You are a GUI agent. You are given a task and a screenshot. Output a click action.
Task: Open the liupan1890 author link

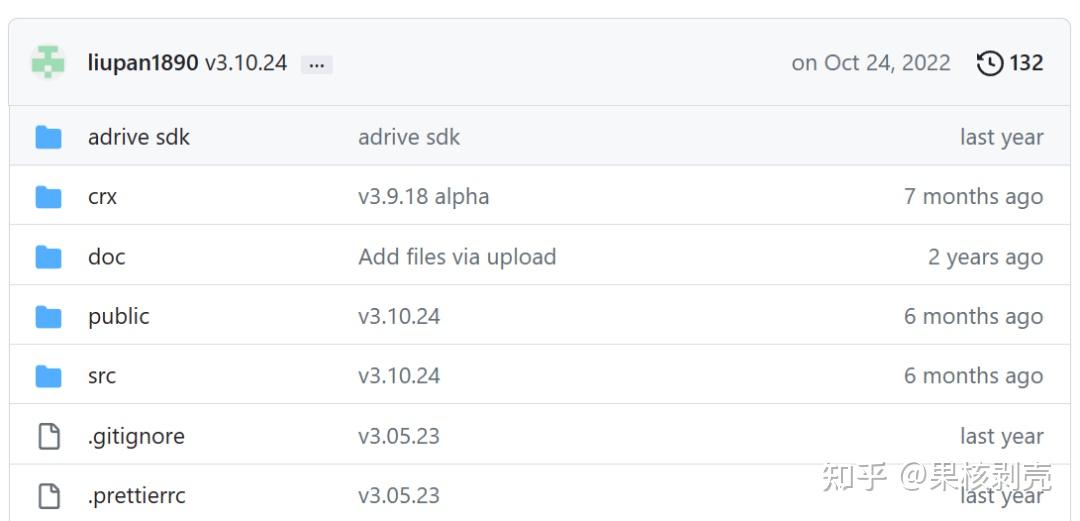(x=143, y=63)
